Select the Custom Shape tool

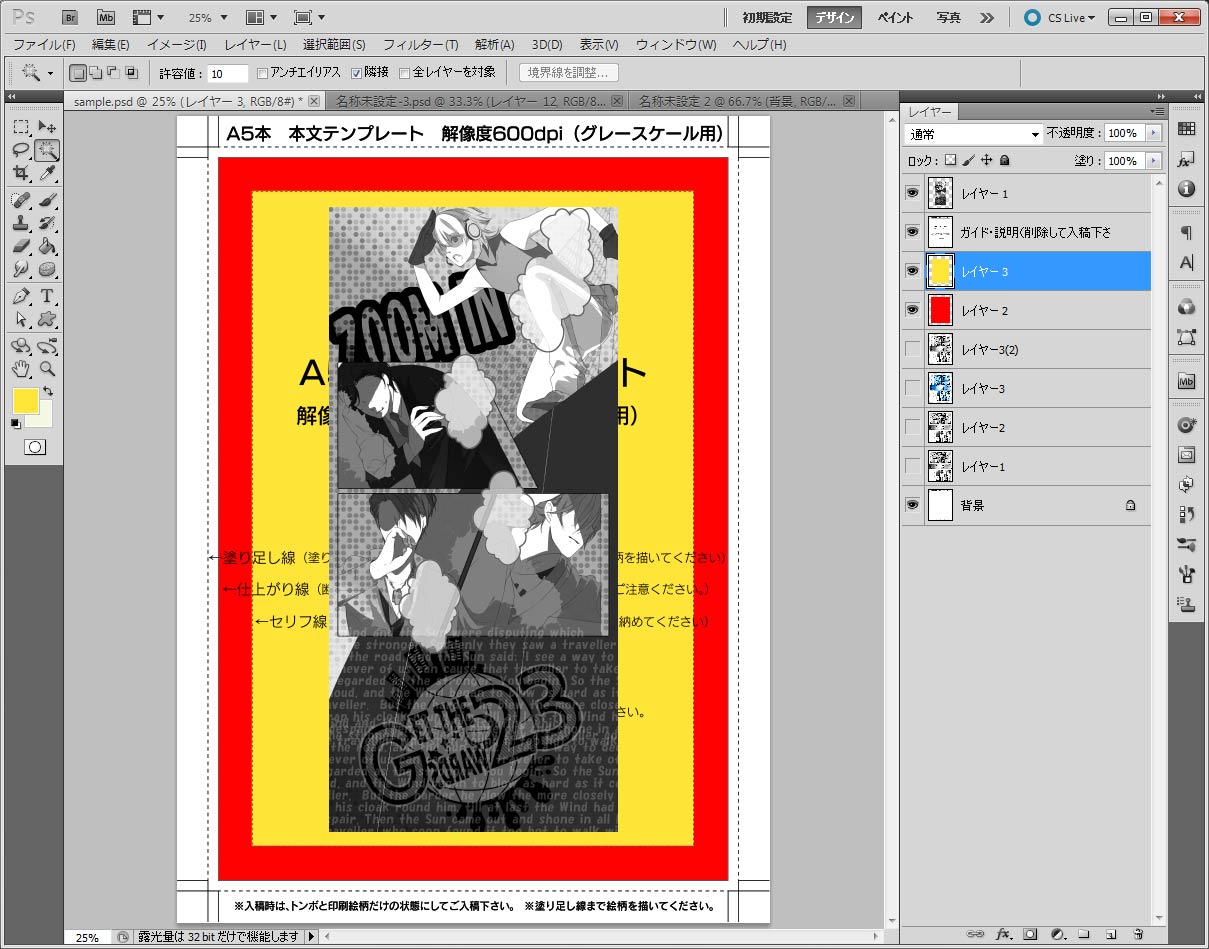(x=46, y=319)
